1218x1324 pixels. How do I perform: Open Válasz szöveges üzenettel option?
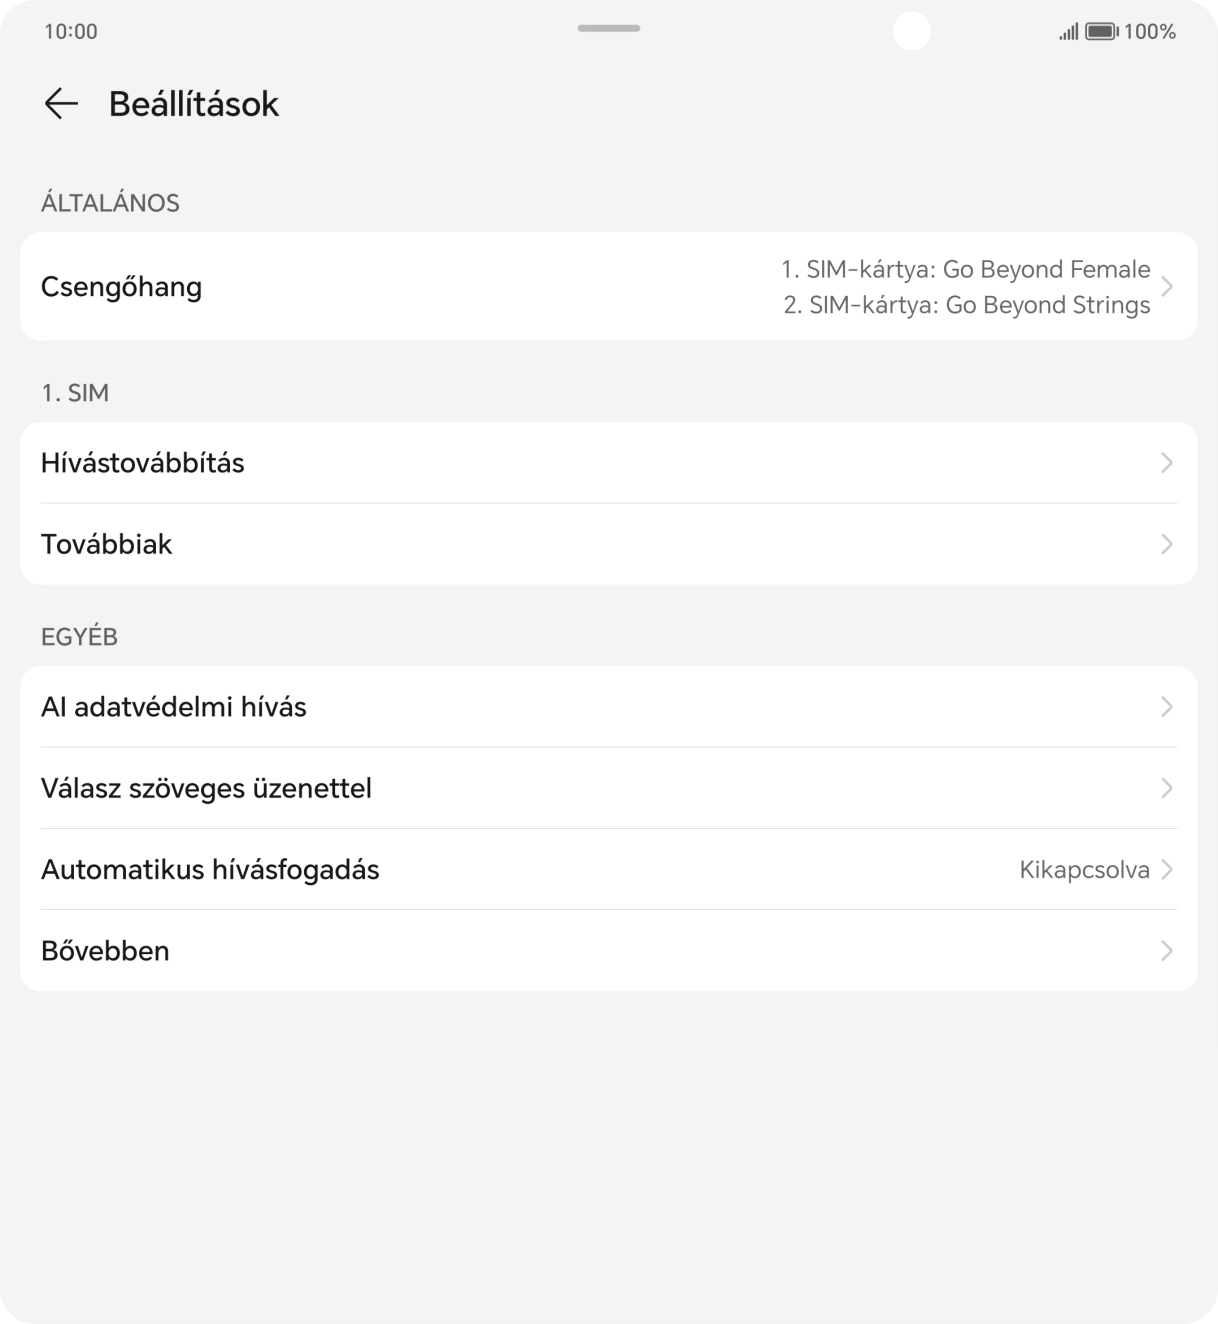pyautogui.click(x=206, y=788)
